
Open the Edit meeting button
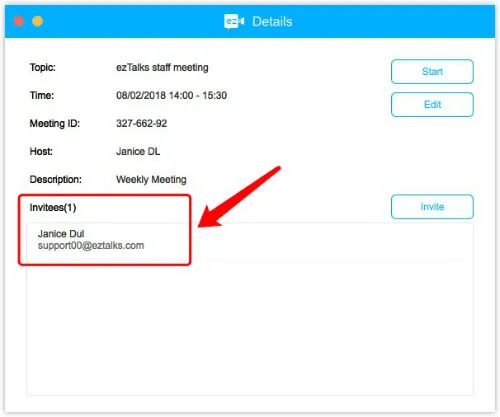(x=432, y=105)
